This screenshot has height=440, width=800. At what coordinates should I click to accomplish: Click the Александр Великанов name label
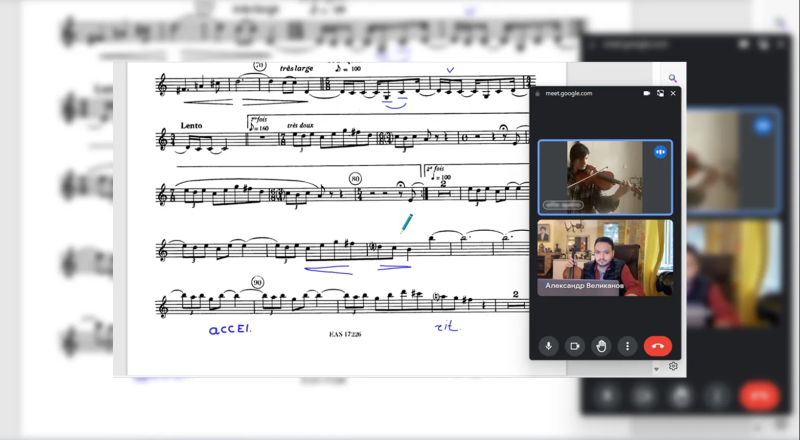point(584,286)
